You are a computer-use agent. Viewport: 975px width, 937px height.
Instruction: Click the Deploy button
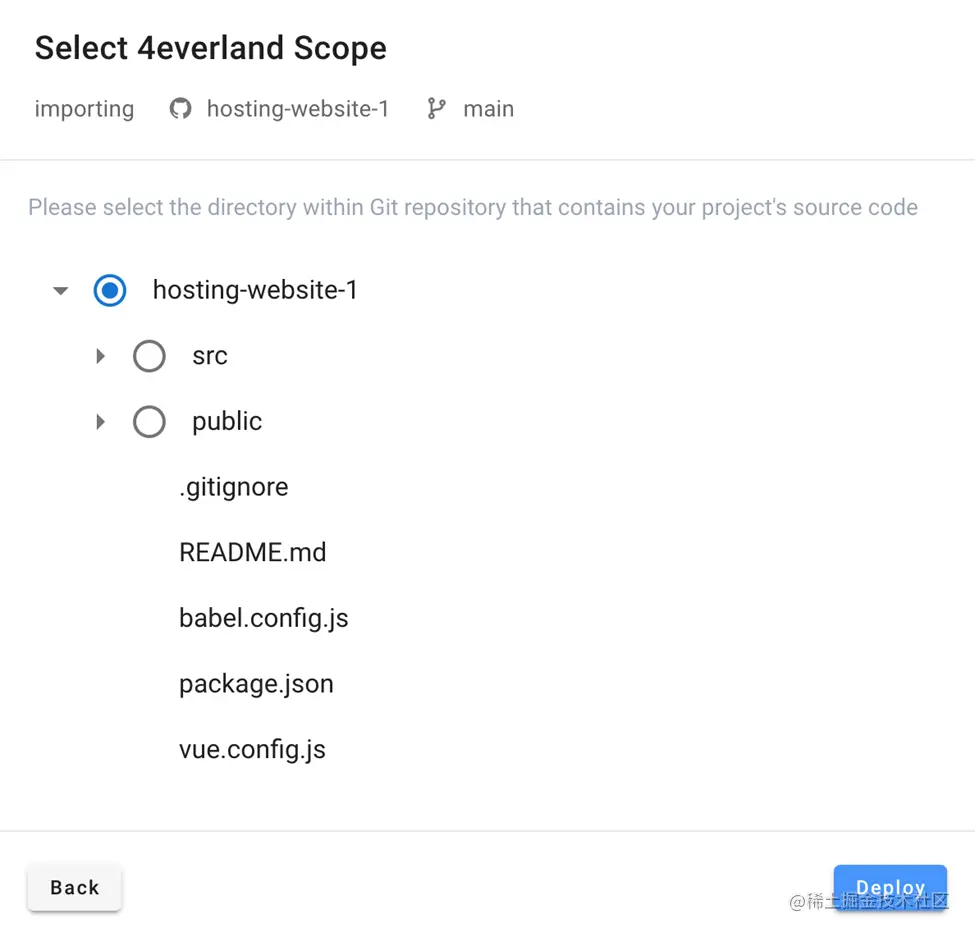point(889,888)
